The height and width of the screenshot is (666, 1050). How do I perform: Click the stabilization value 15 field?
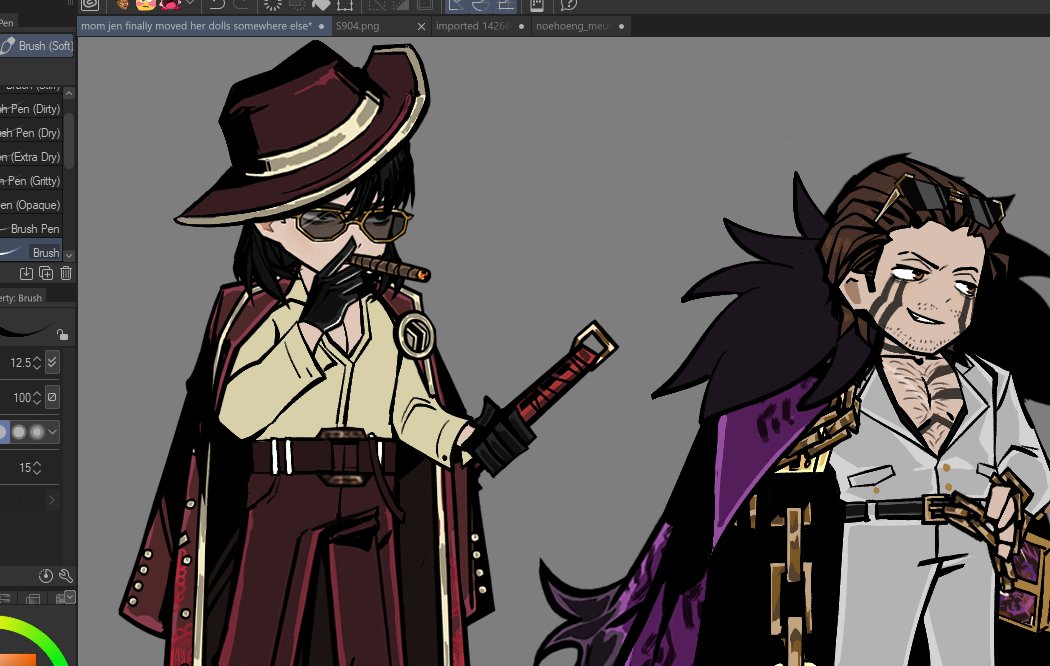[25, 468]
